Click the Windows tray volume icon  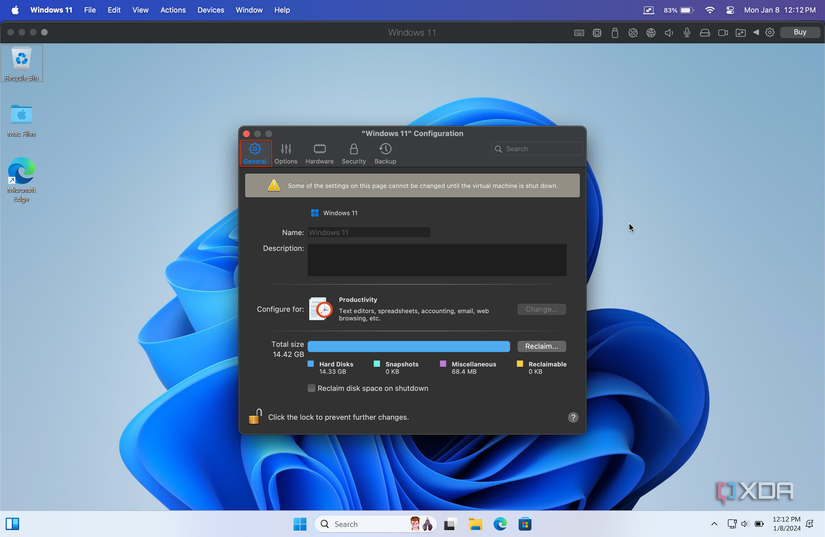pyautogui.click(x=744, y=524)
